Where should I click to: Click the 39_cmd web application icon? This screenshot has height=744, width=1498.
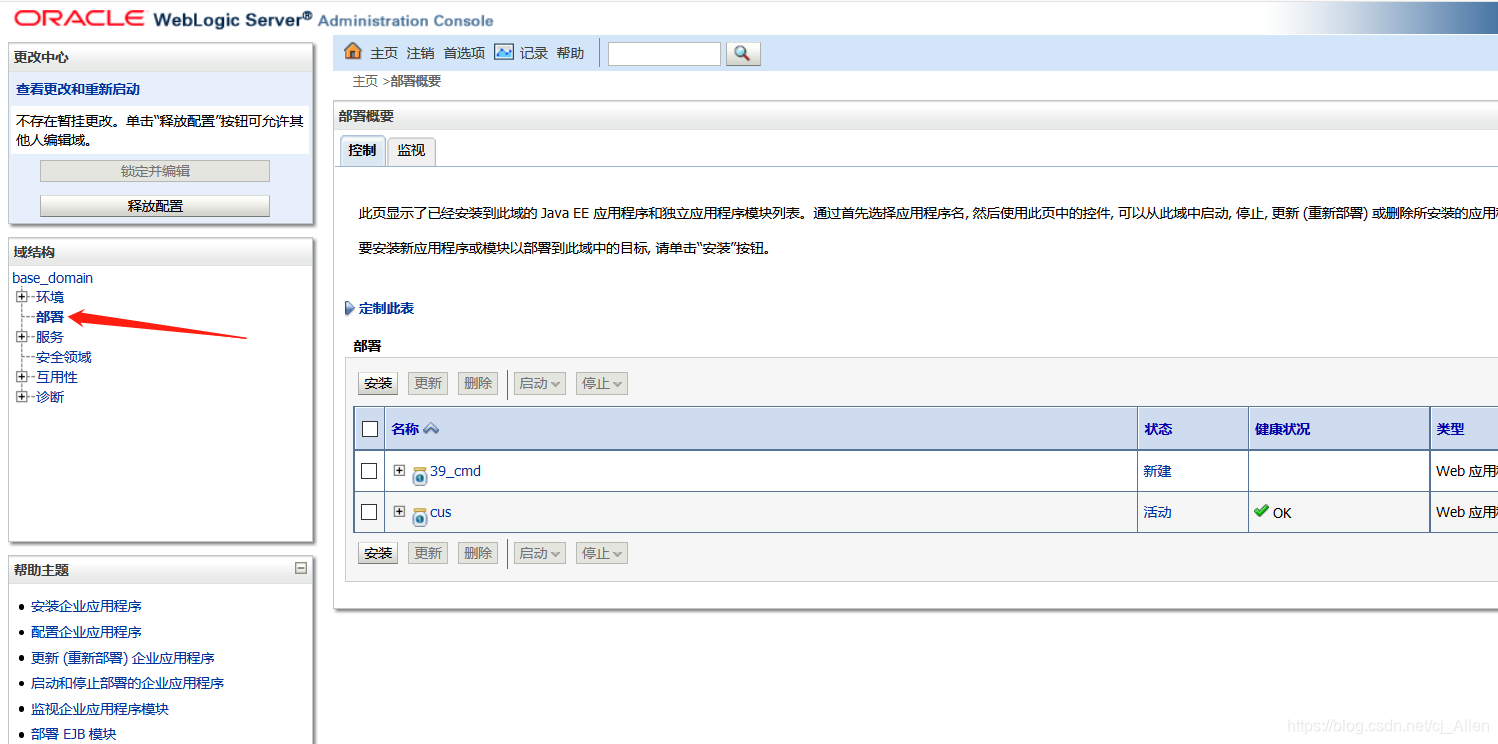click(420, 476)
